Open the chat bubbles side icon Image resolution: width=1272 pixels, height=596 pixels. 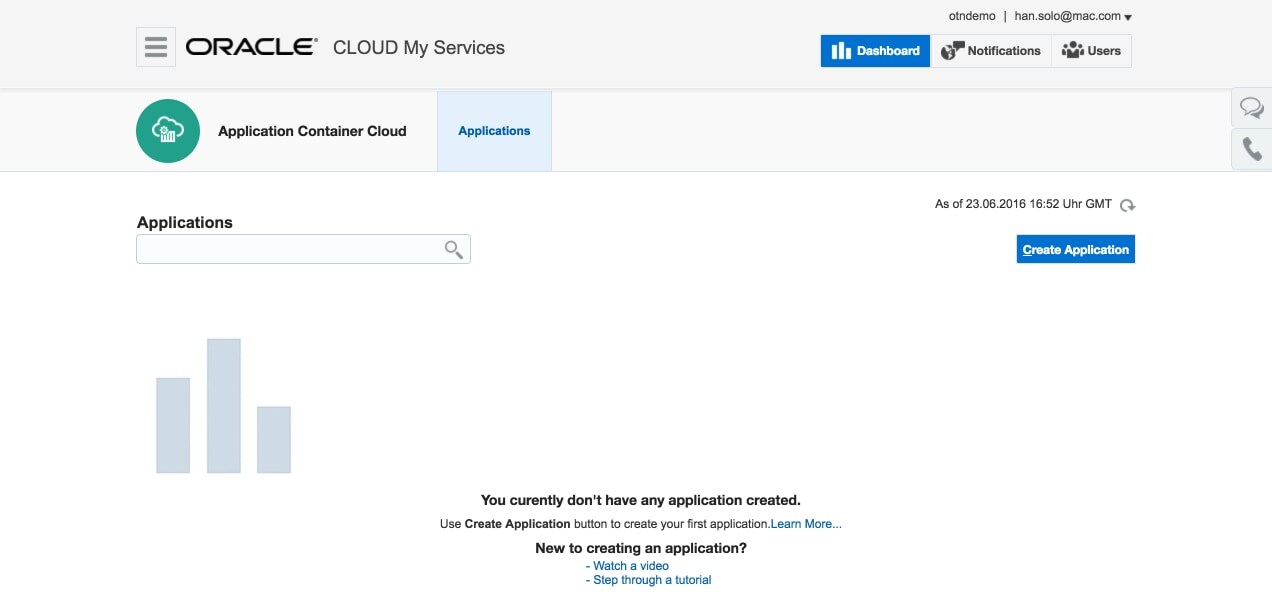[1251, 107]
